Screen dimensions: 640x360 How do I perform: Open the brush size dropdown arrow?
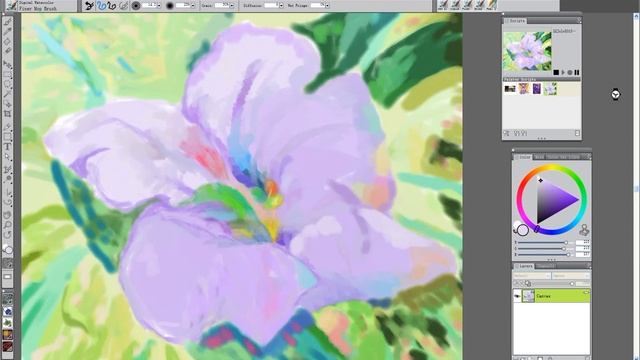159,6
